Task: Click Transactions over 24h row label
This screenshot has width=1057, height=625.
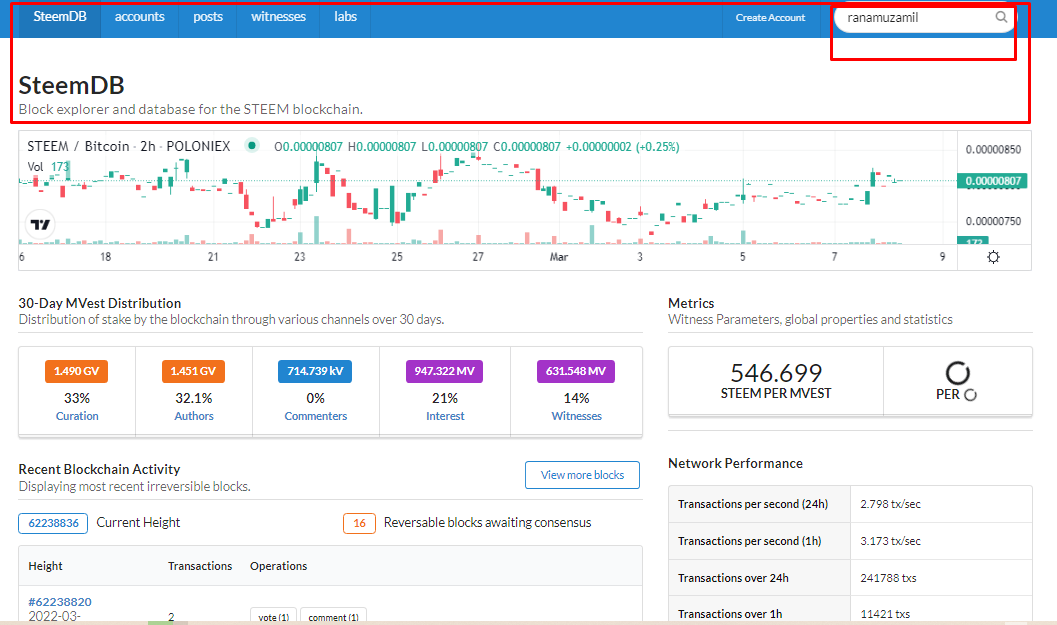Action: 733,578
